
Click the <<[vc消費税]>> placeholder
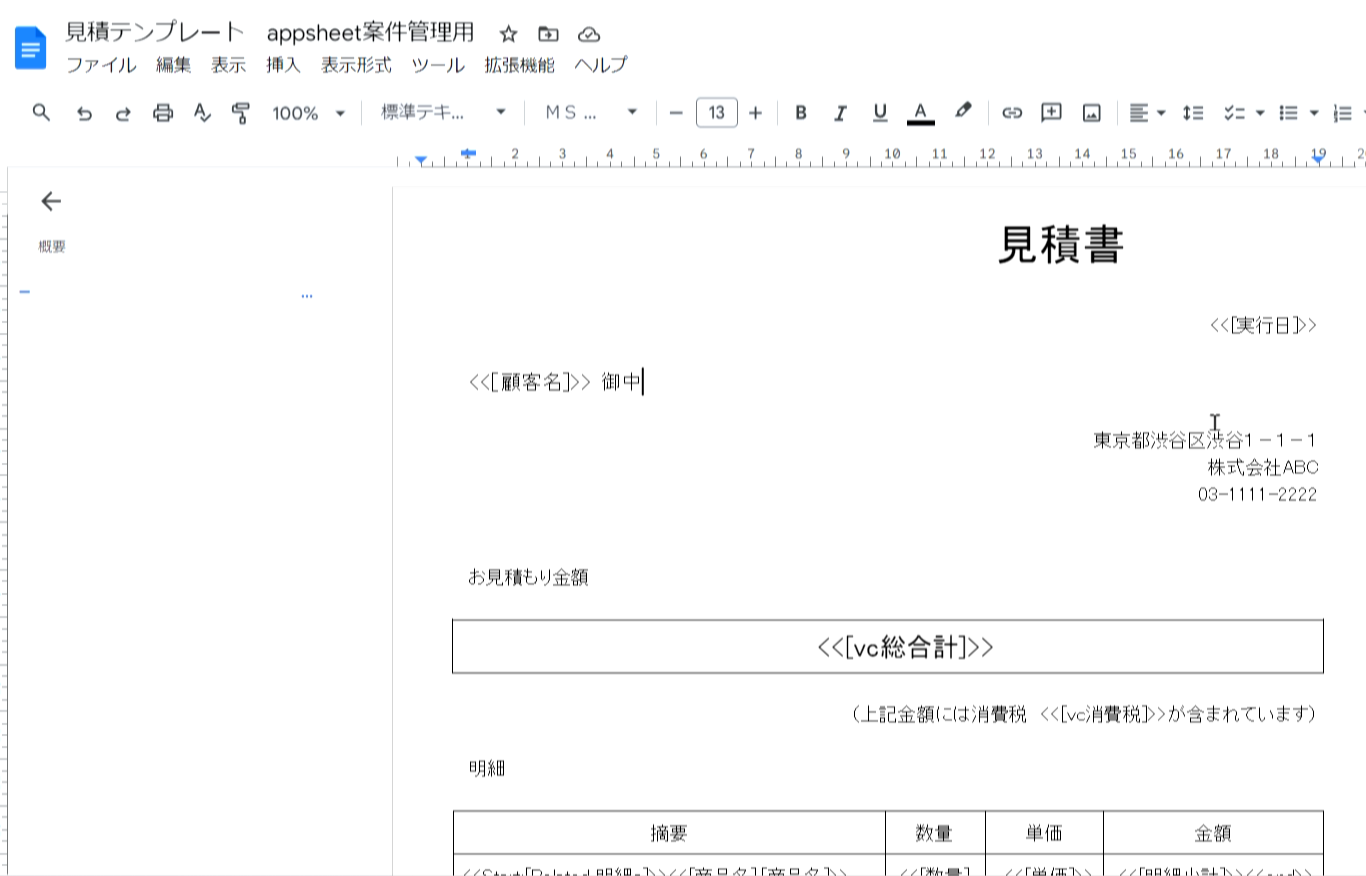1103,714
